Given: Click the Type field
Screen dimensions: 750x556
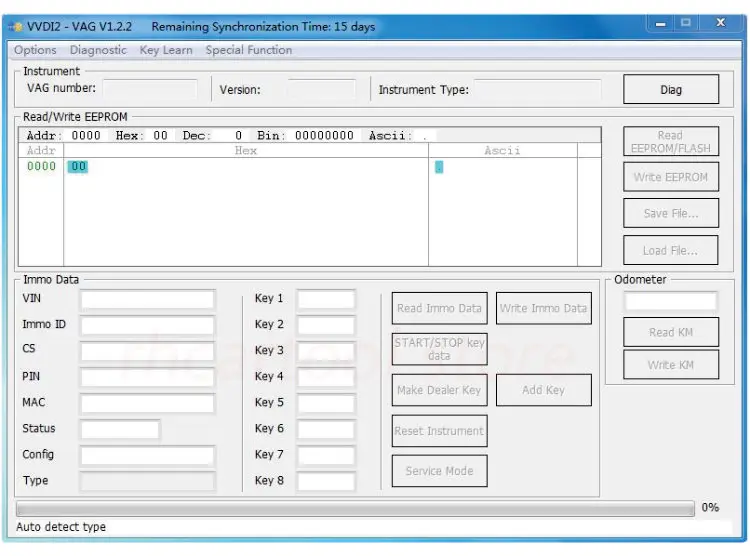Looking at the screenshot, I should click(148, 481).
